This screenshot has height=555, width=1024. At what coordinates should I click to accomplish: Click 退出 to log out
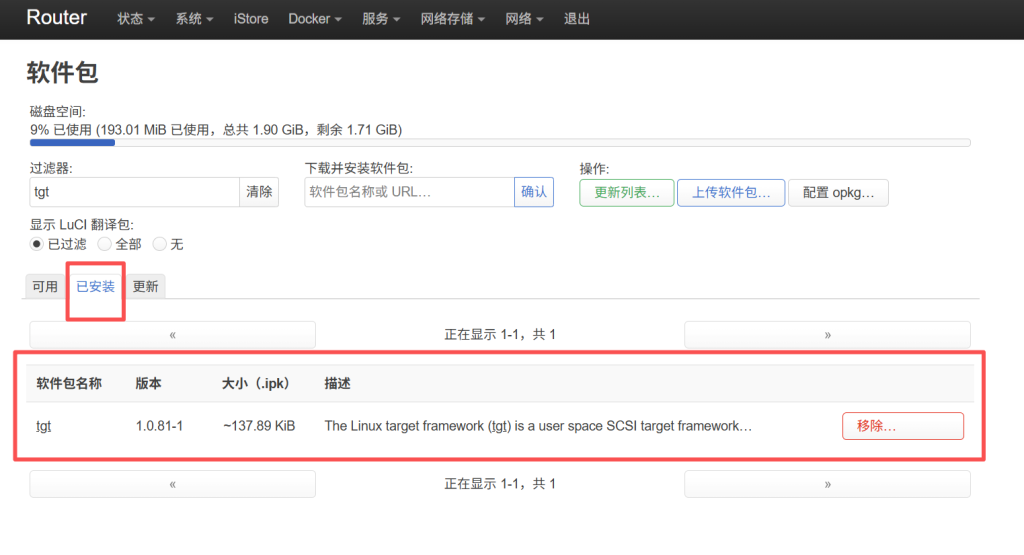coord(577,19)
